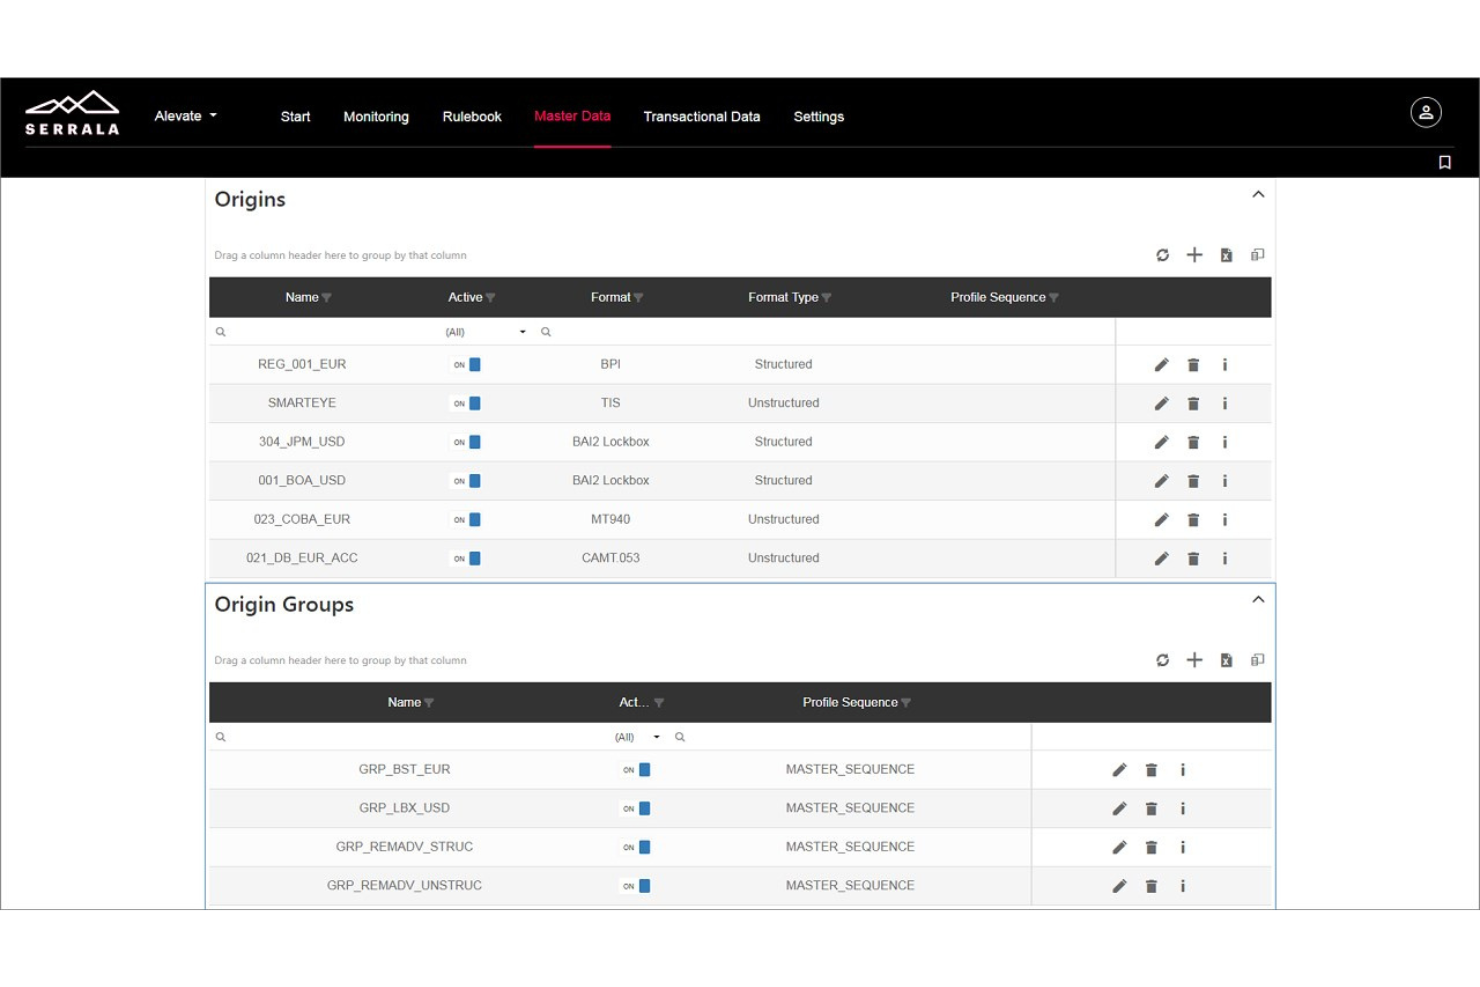Toggle REG_001_EUR active switch off
The height and width of the screenshot is (987, 1480).
467,365
